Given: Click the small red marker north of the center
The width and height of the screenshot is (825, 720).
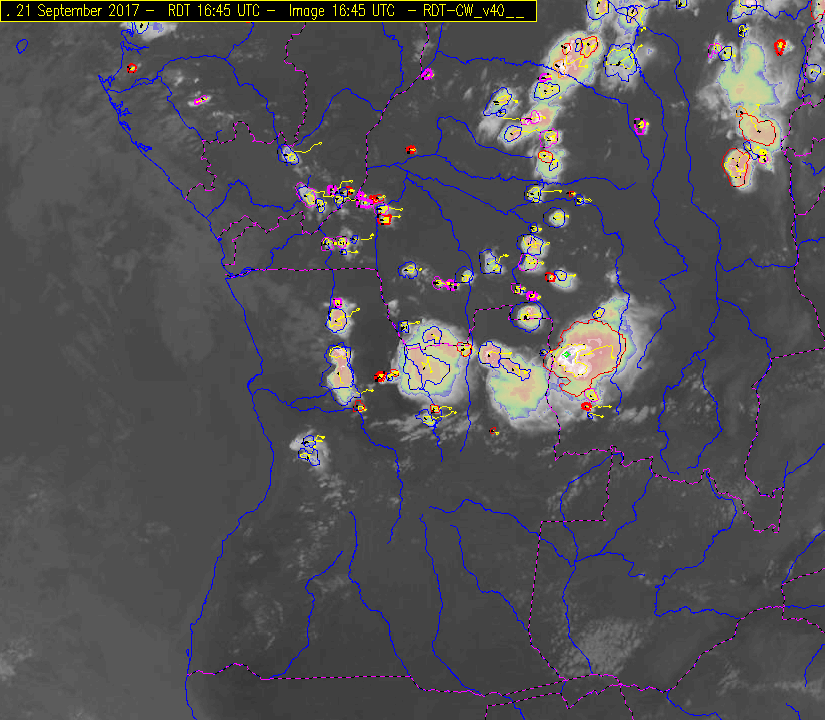Looking at the screenshot, I should point(410,149).
